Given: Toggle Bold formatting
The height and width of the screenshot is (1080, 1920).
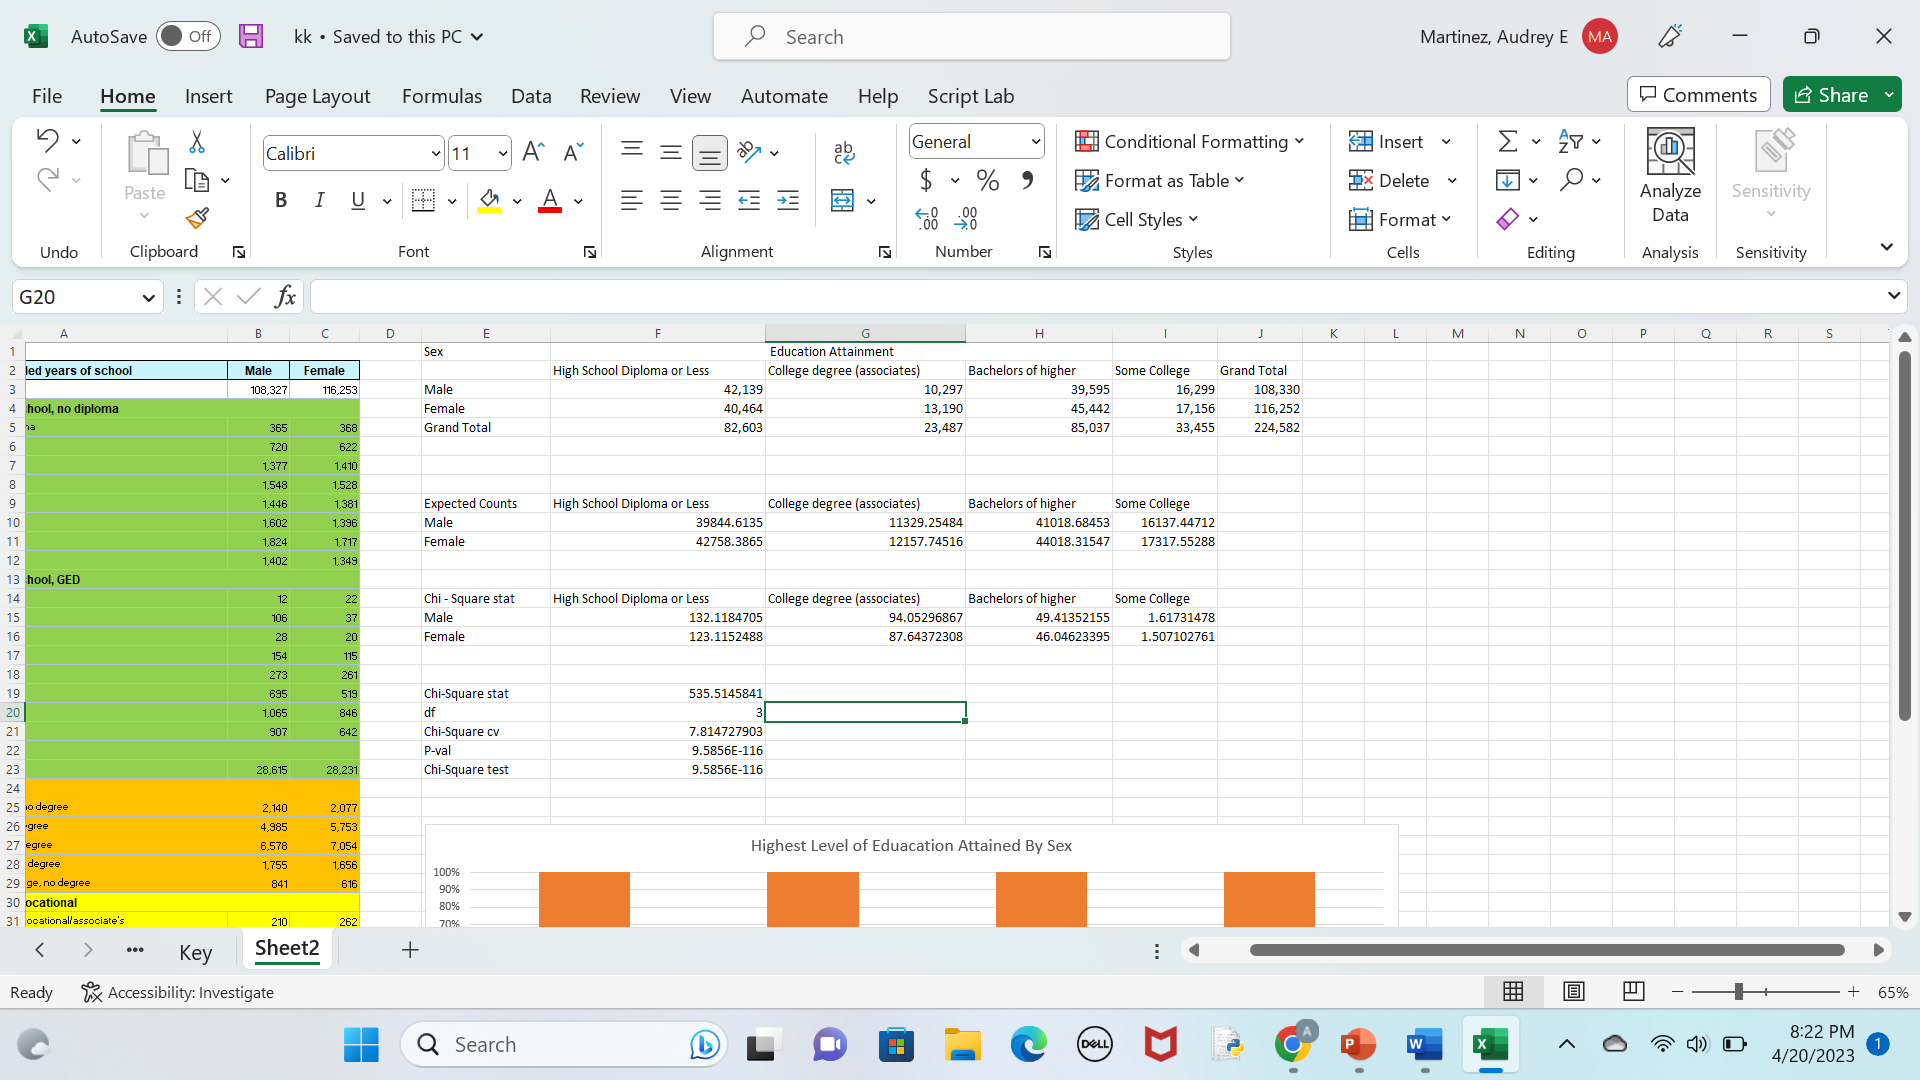Looking at the screenshot, I should [x=281, y=201].
